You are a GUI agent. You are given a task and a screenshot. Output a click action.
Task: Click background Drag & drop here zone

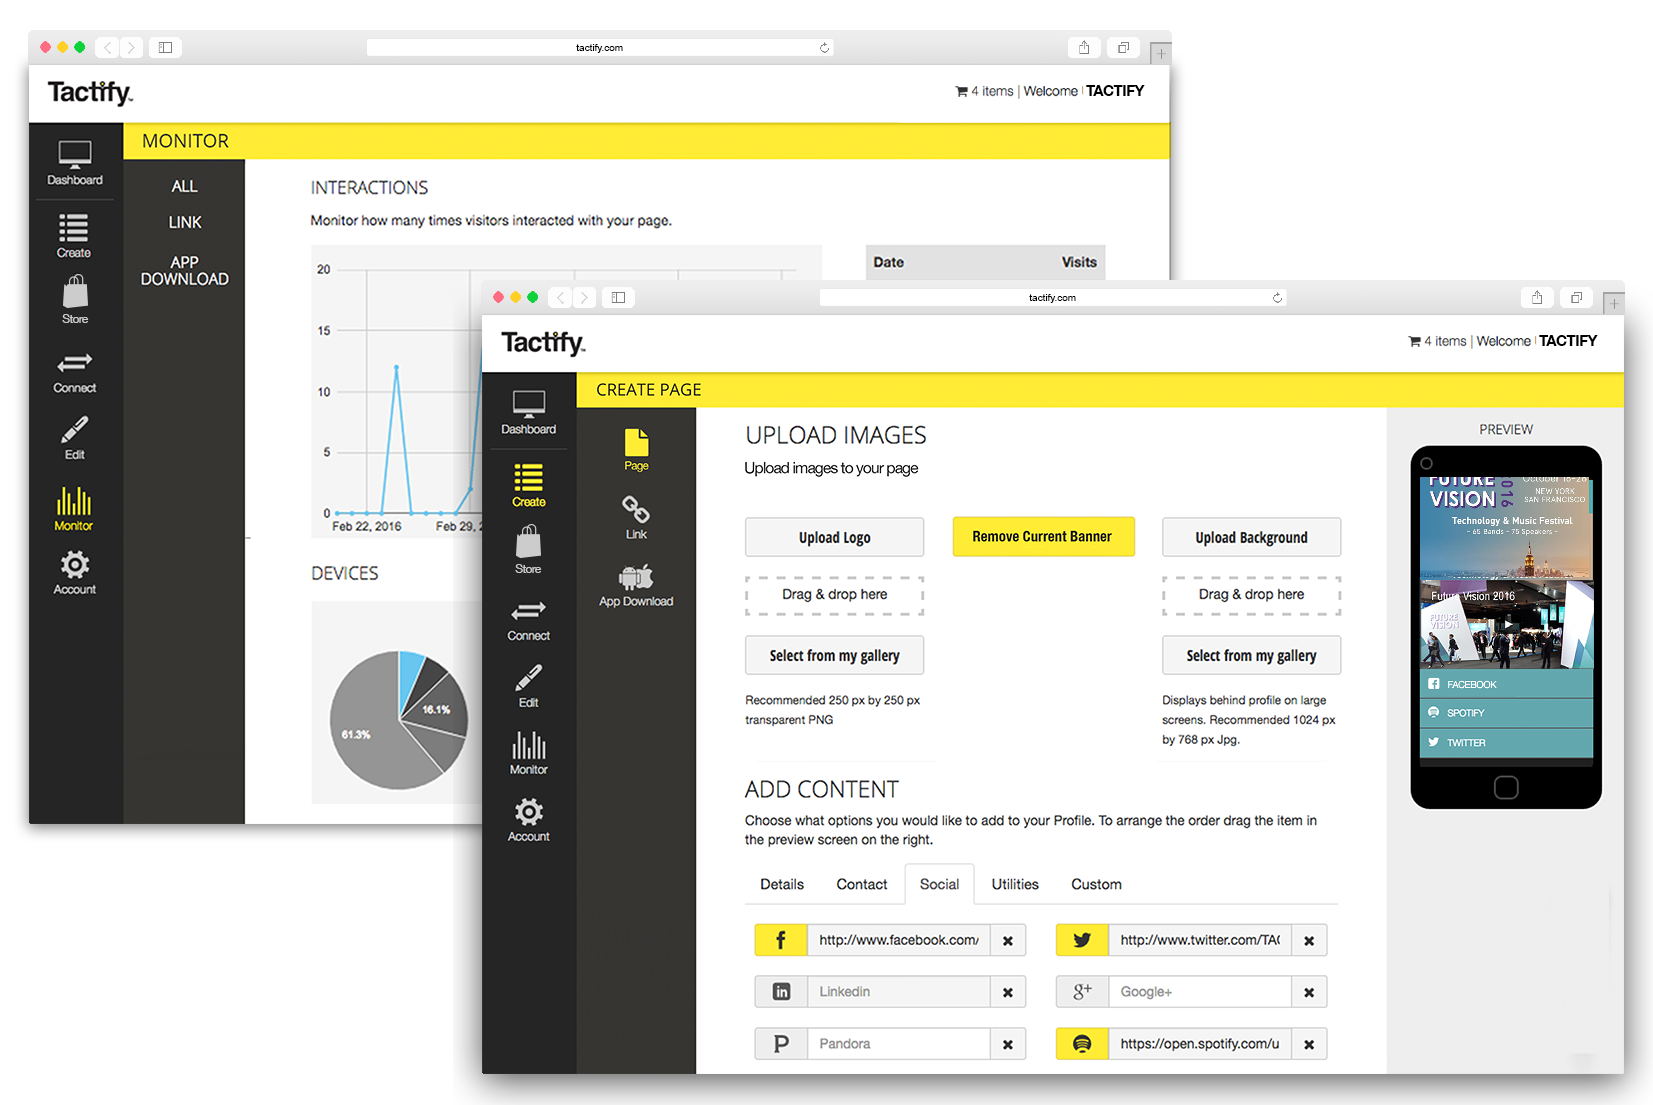tap(1251, 595)
